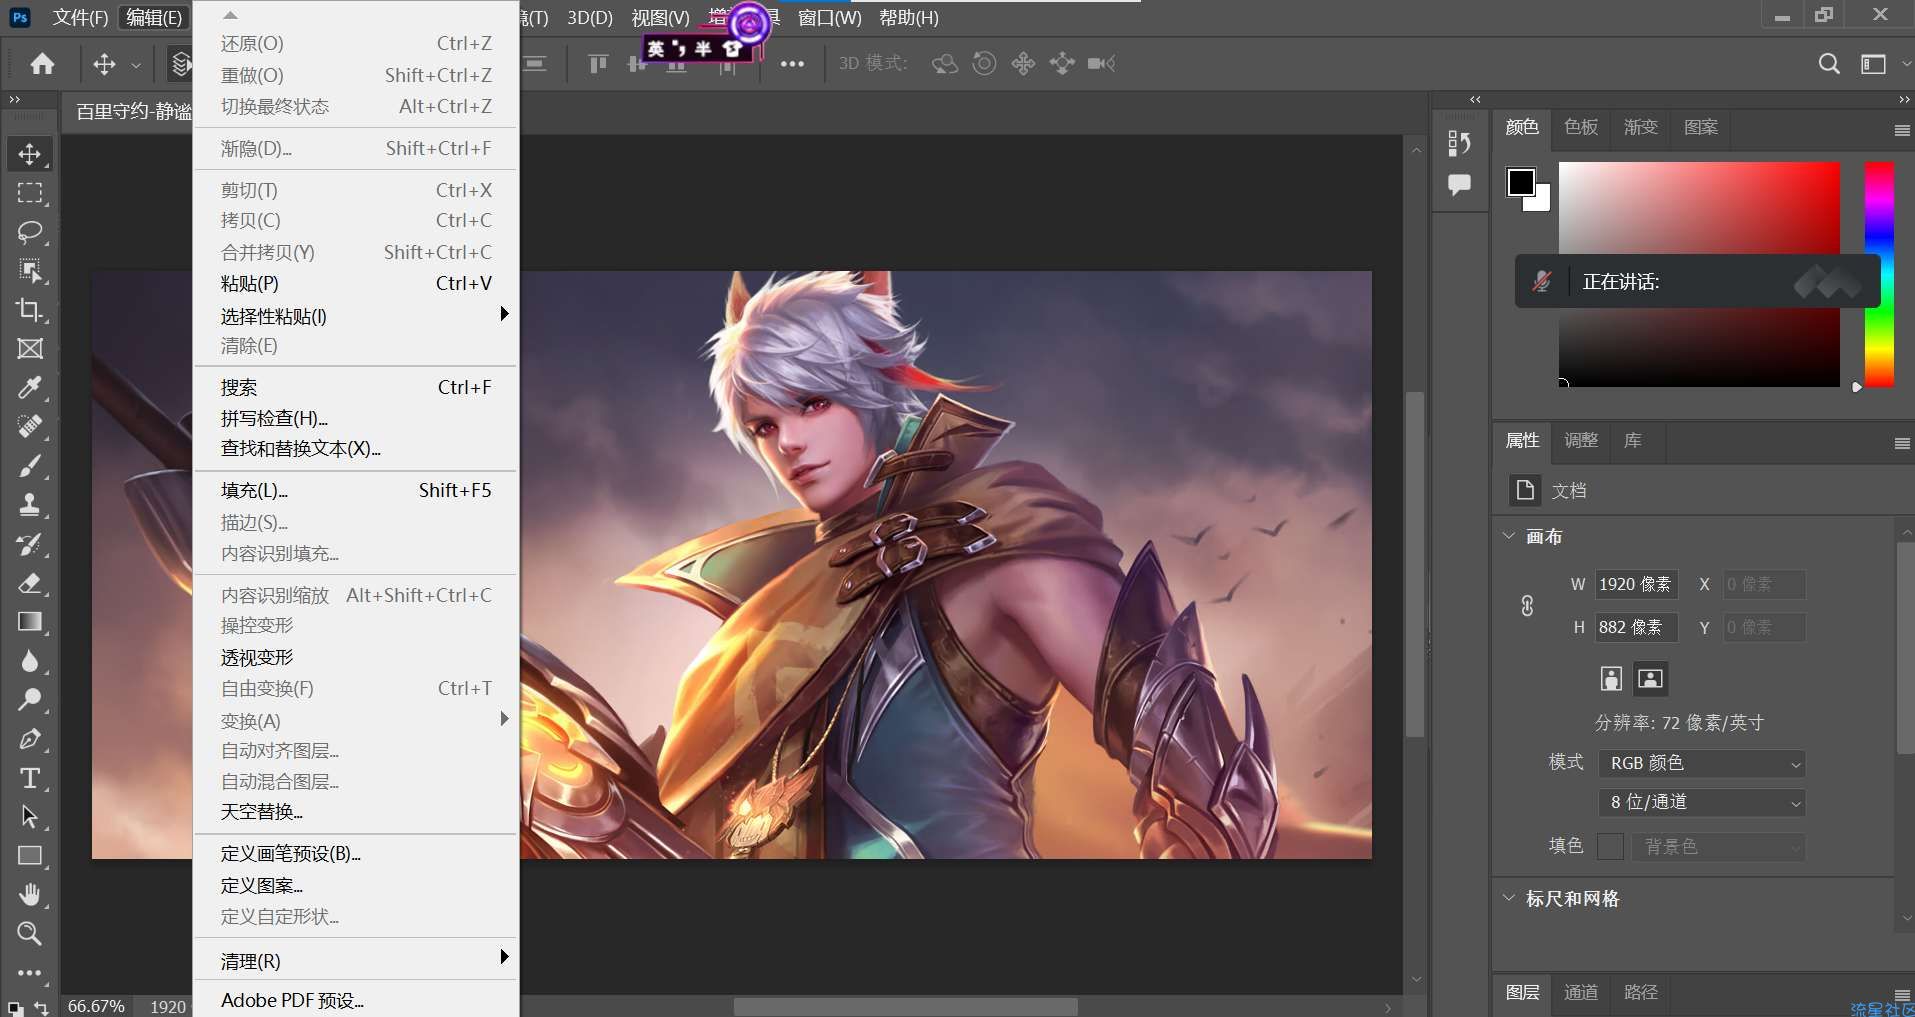Select the Blur tool
Viewport: 1915px width, 1017px height.
pyautogui.click(x=30, y=661)
